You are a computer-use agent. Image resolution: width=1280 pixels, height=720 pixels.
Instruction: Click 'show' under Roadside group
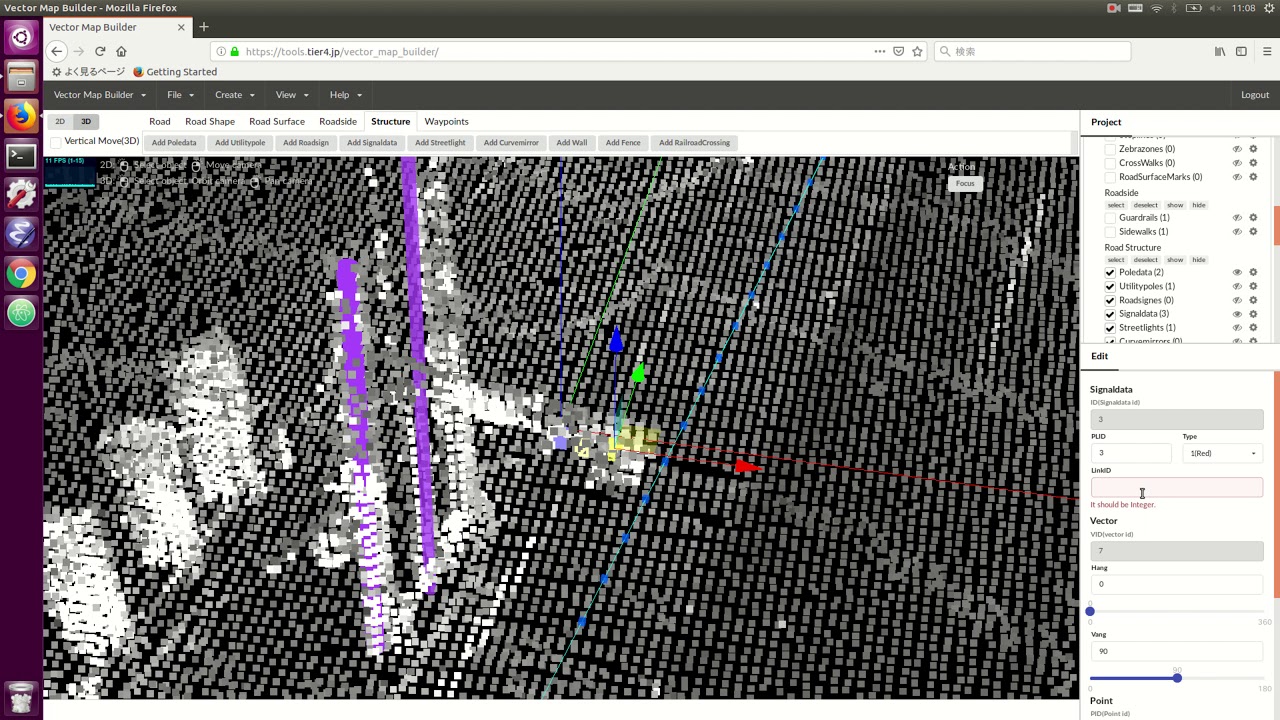pyautogui.click(x=1175, y=205)
